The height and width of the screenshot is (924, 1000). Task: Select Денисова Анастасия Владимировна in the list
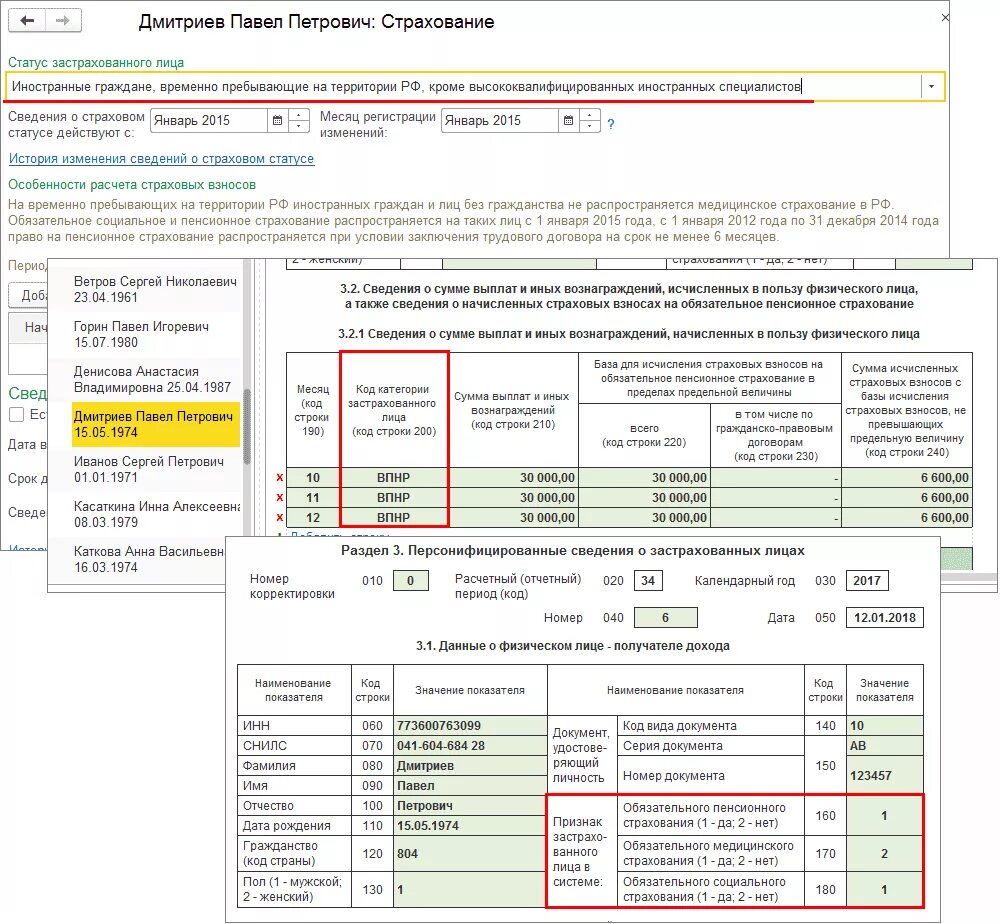(x=156, y=379)
